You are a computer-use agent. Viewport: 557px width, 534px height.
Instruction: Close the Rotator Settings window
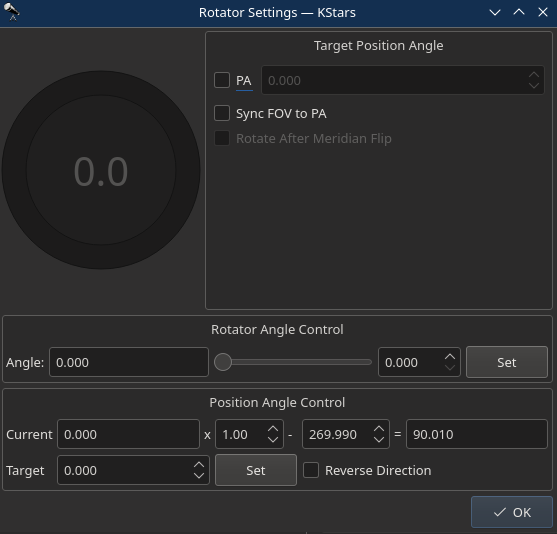[x=543, y=12]
